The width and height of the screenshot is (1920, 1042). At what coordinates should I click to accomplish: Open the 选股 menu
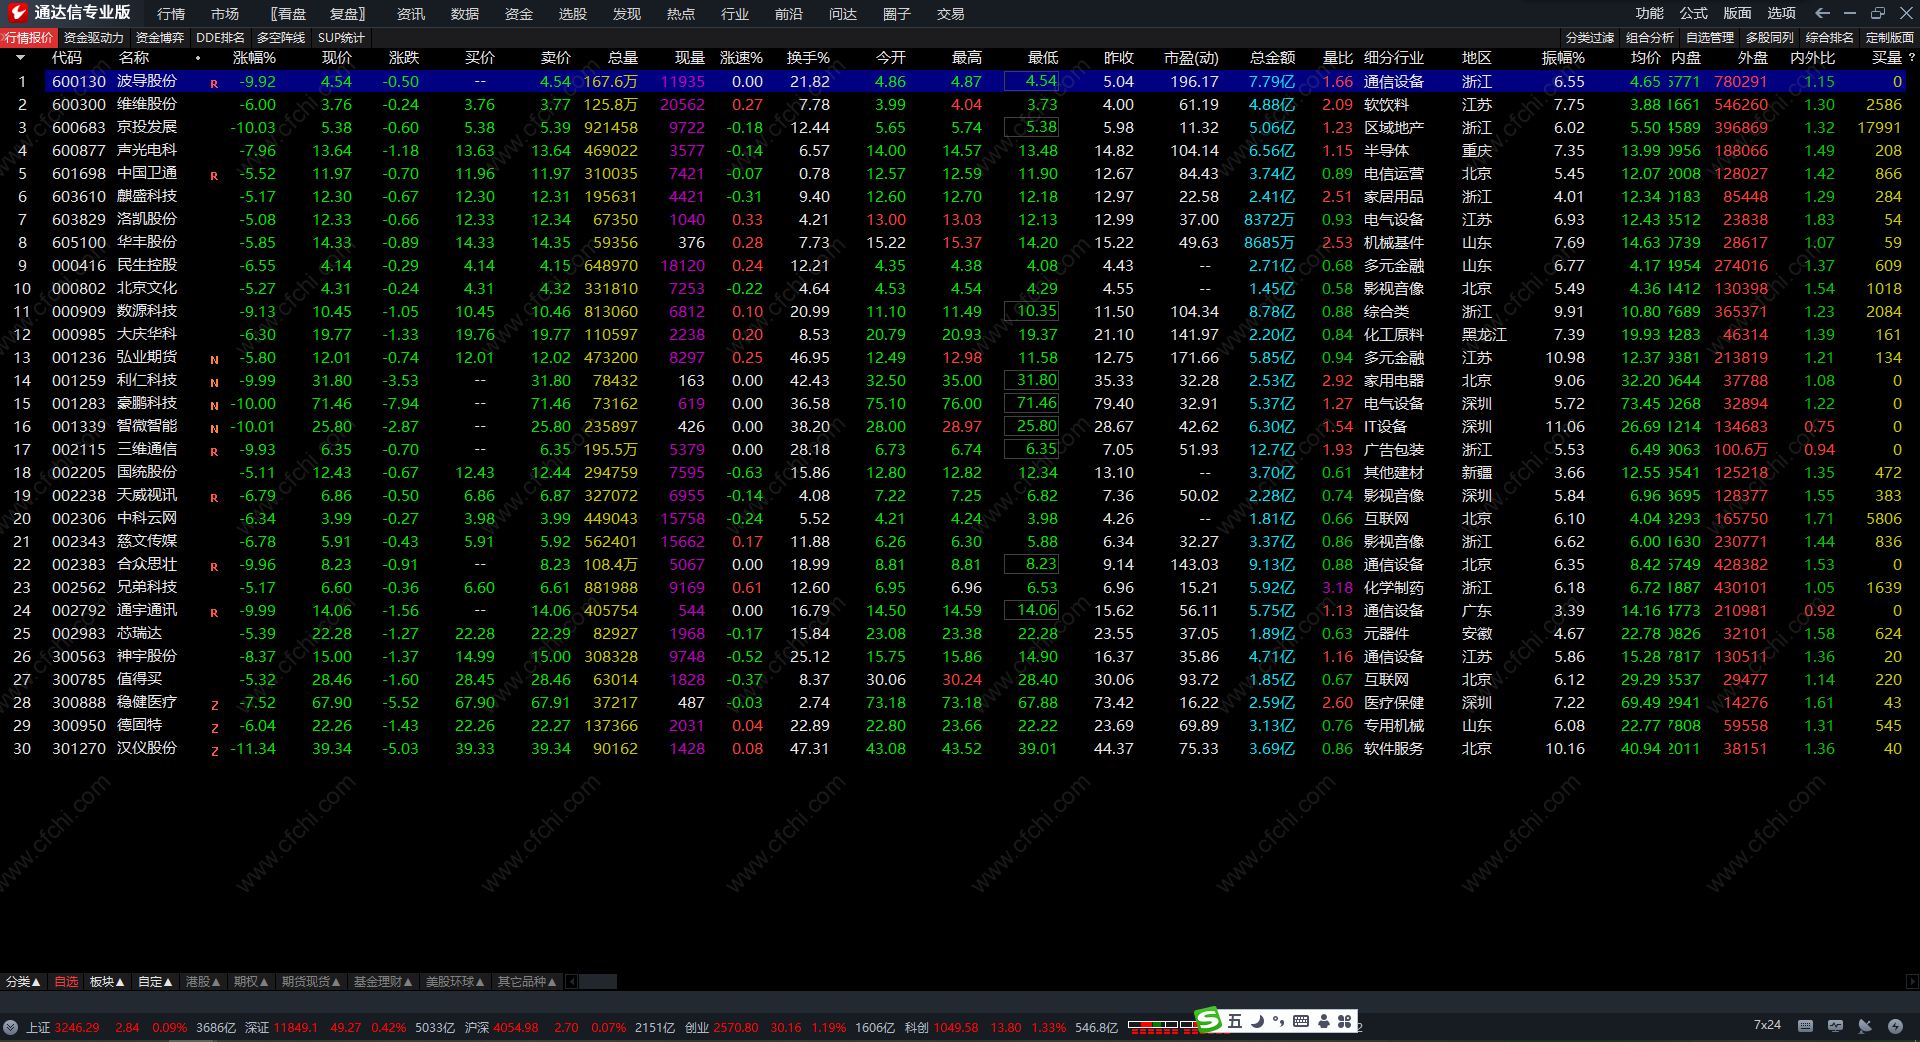573,14
